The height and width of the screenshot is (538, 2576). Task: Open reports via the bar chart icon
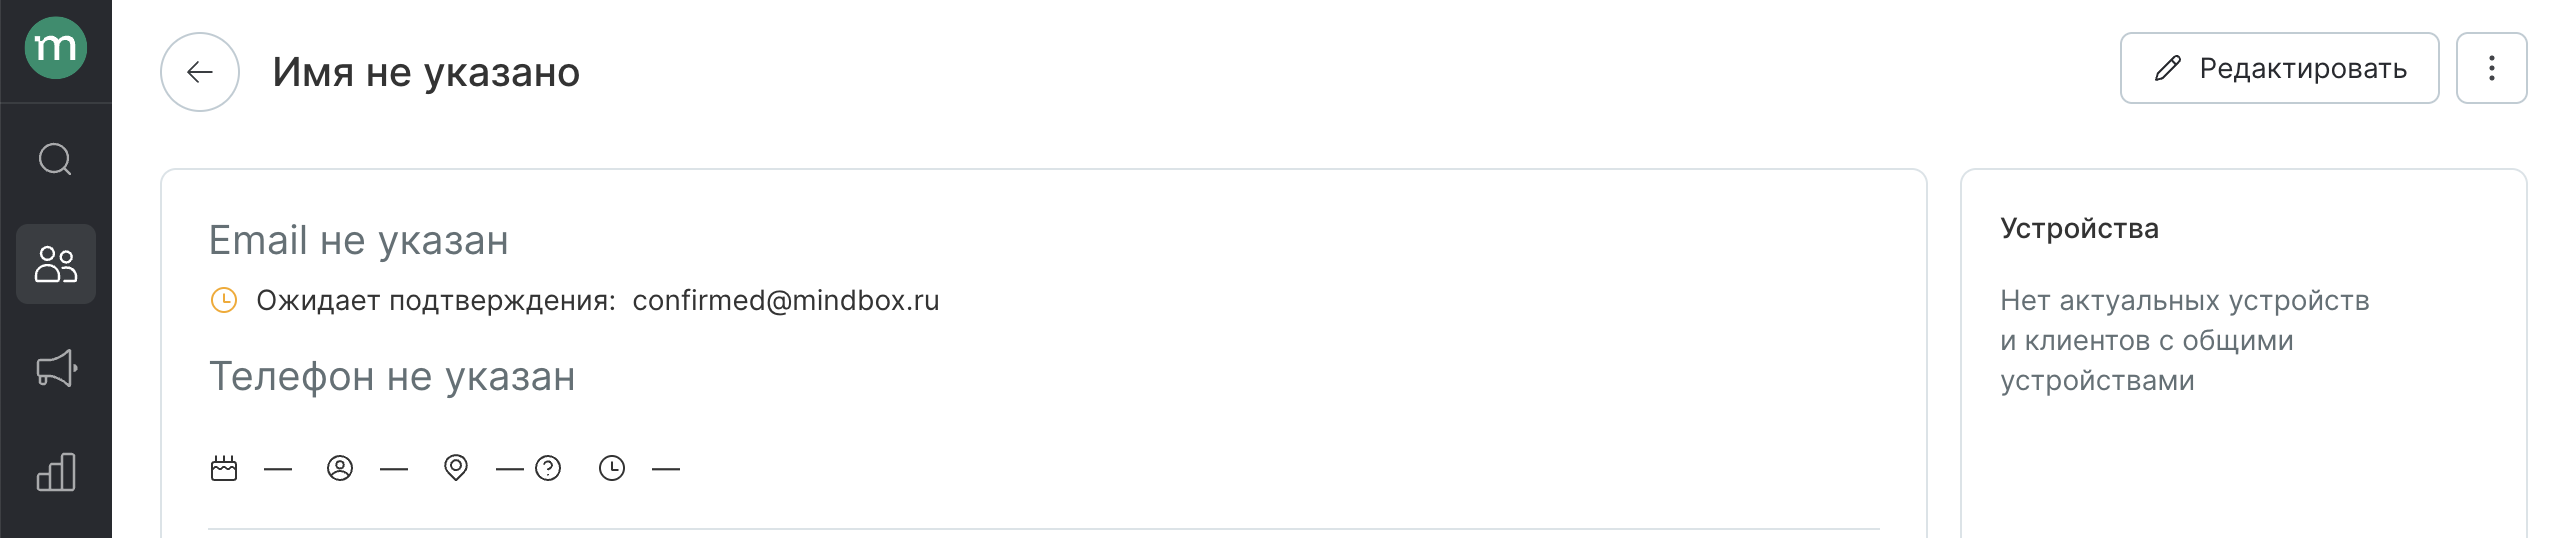56,472
